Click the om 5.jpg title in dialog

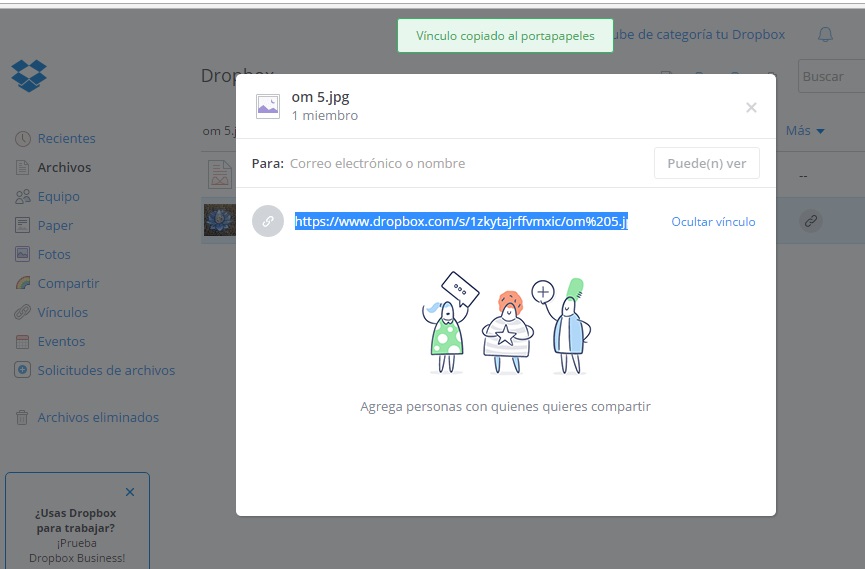[x=321, y=97]
